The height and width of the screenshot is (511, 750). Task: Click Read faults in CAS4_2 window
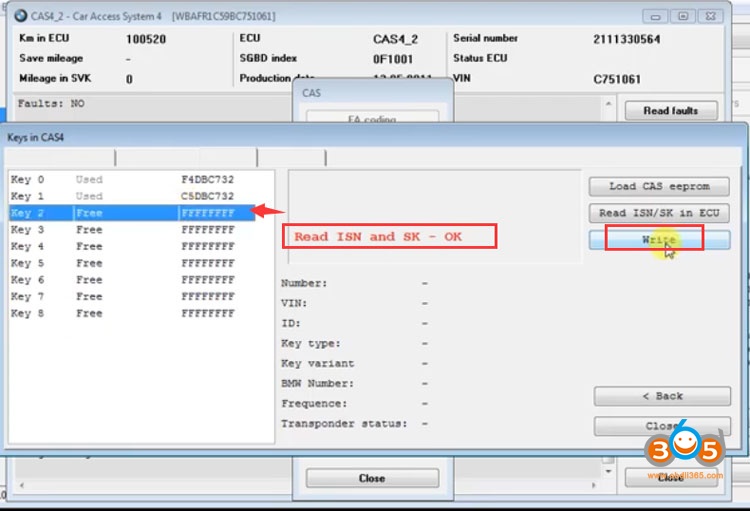pos(671,111)
